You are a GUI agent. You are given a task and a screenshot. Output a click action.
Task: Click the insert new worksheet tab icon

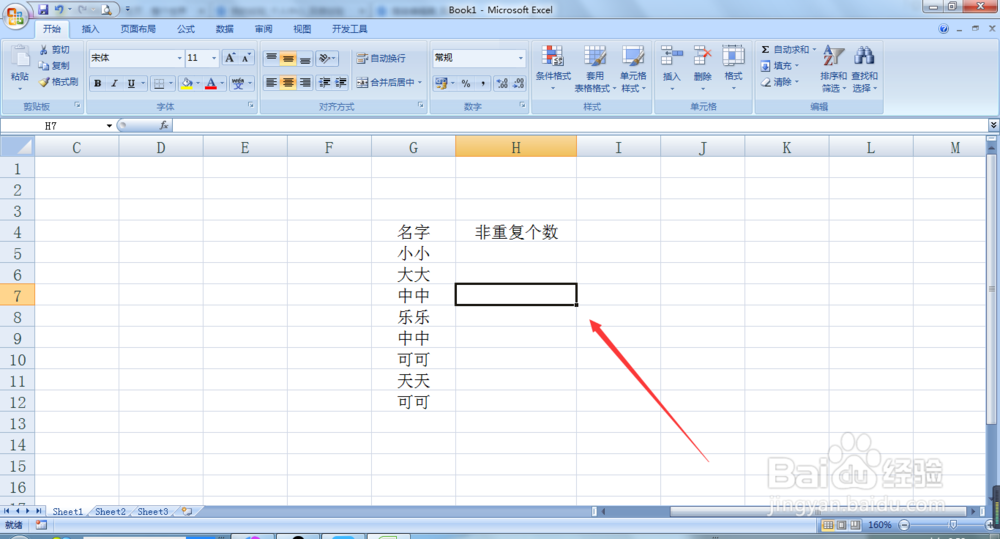(187, 512)
